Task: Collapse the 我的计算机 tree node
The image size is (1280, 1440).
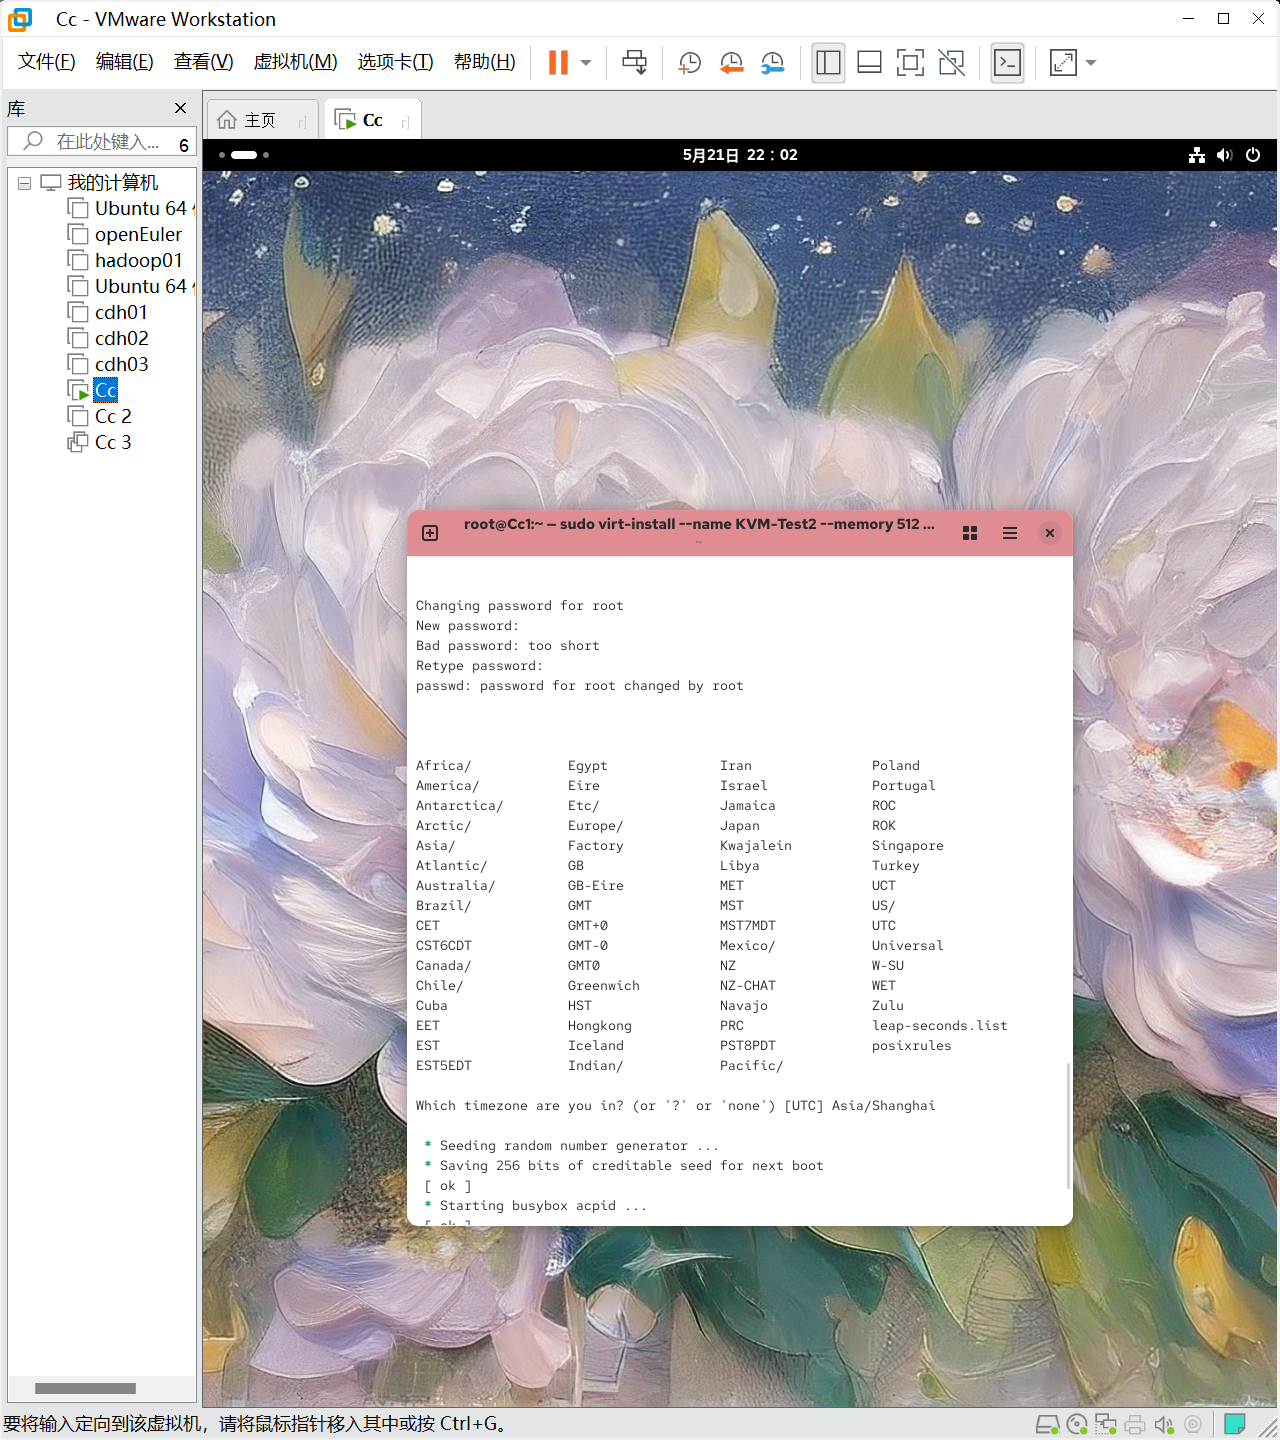Action: click(x=24, y=183)
